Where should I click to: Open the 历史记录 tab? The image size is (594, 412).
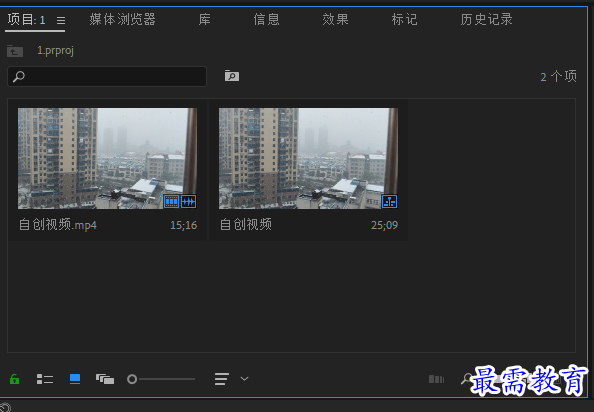coord(486,19)
